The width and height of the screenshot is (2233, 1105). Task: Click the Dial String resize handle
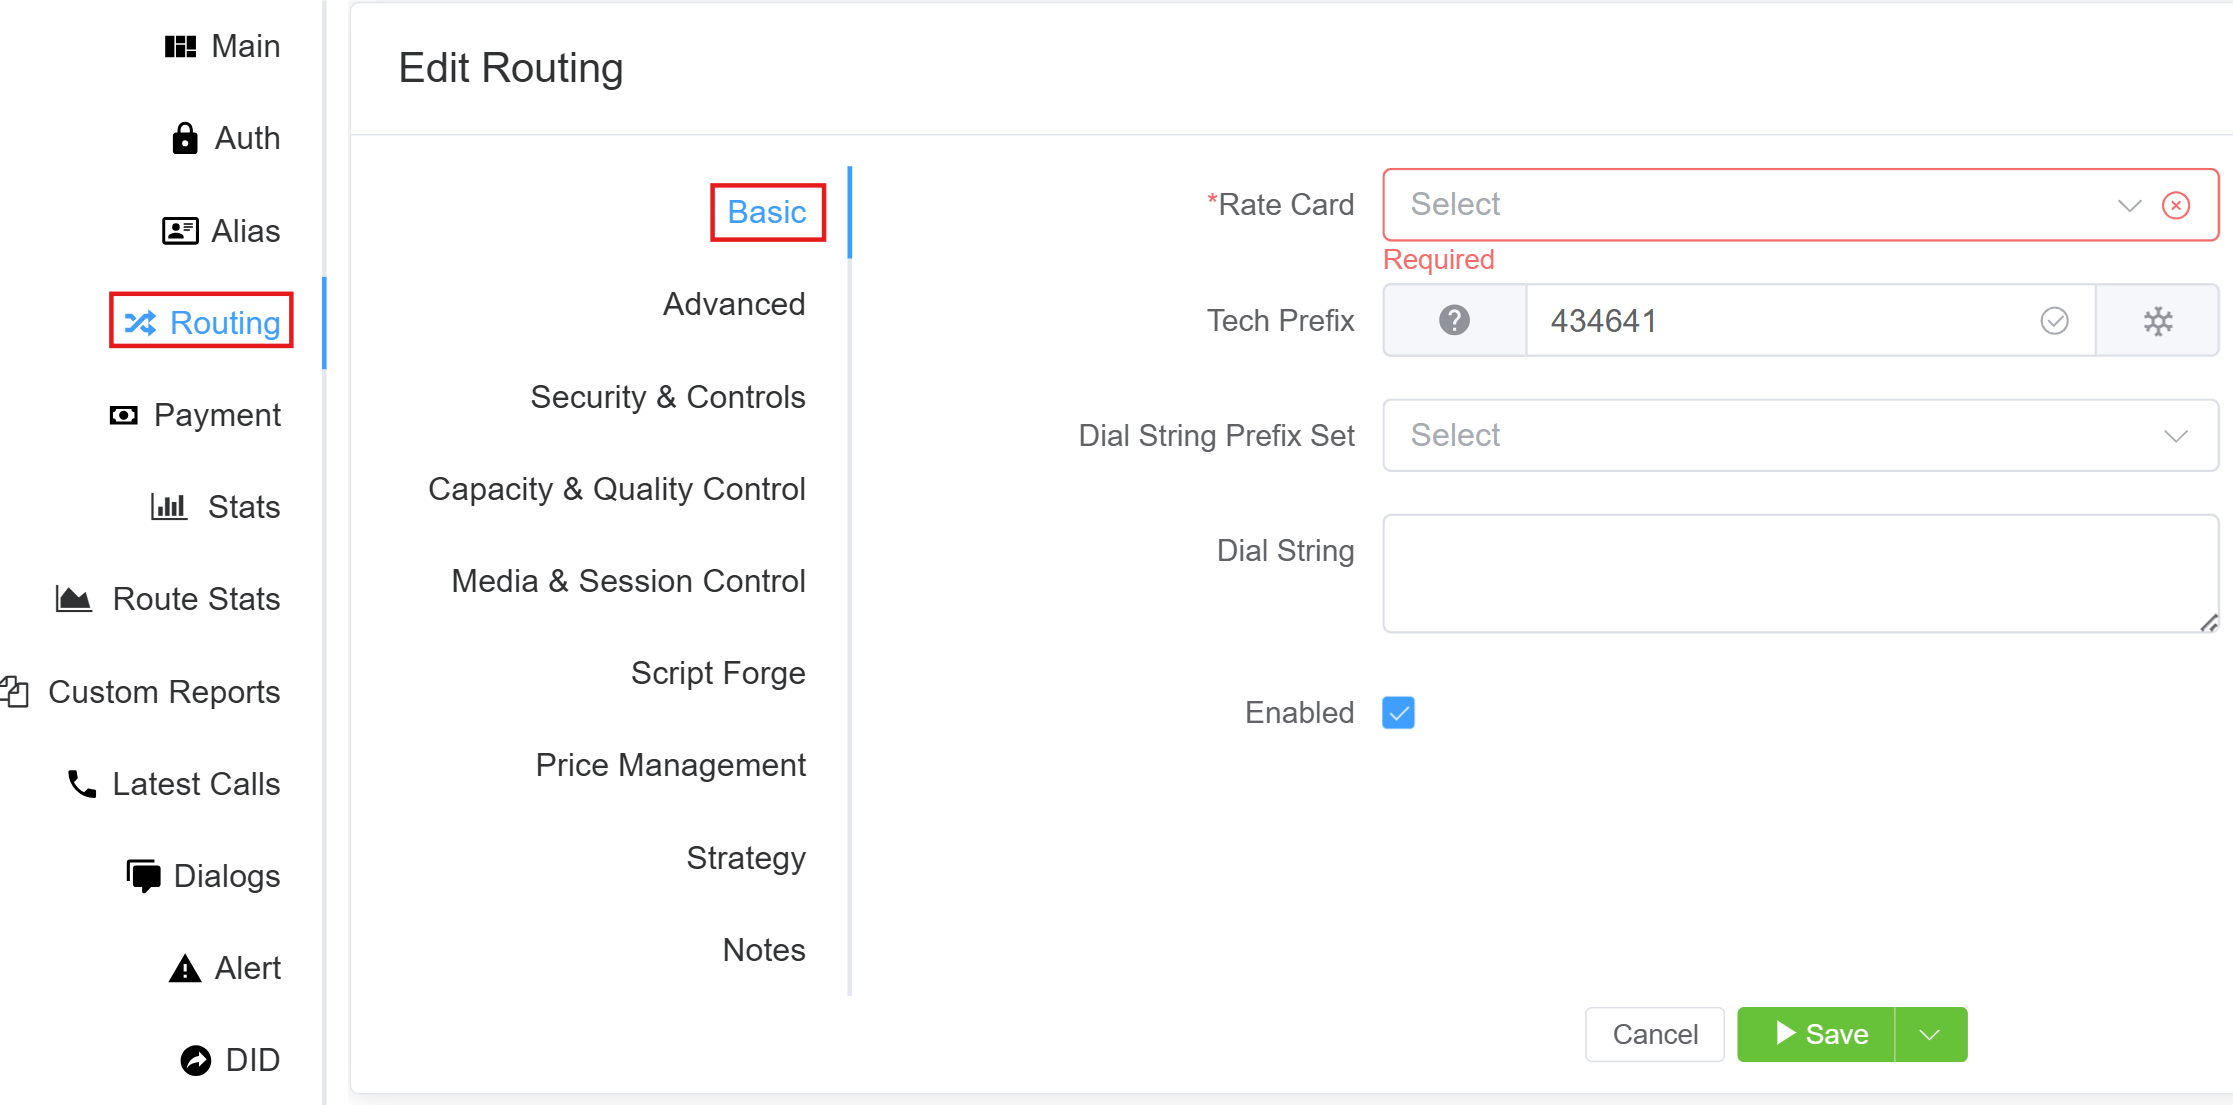pos(2209,623)
